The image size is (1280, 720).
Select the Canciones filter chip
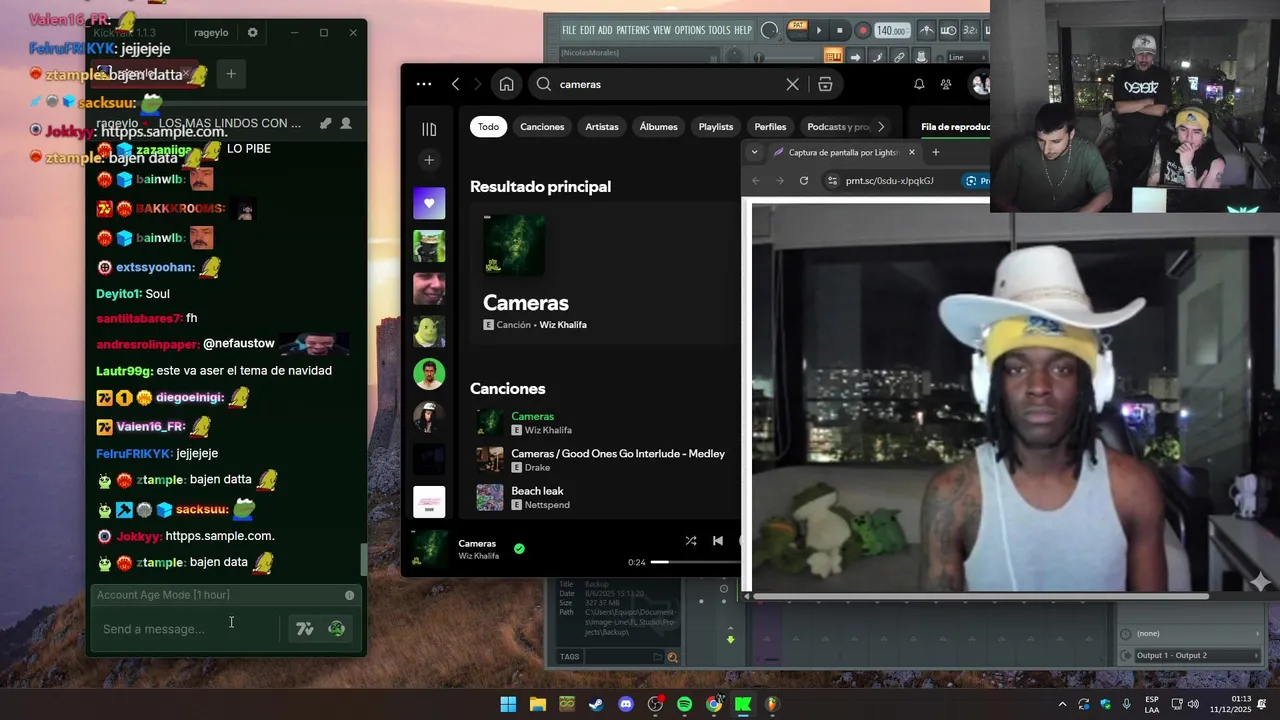click(542, 127)
